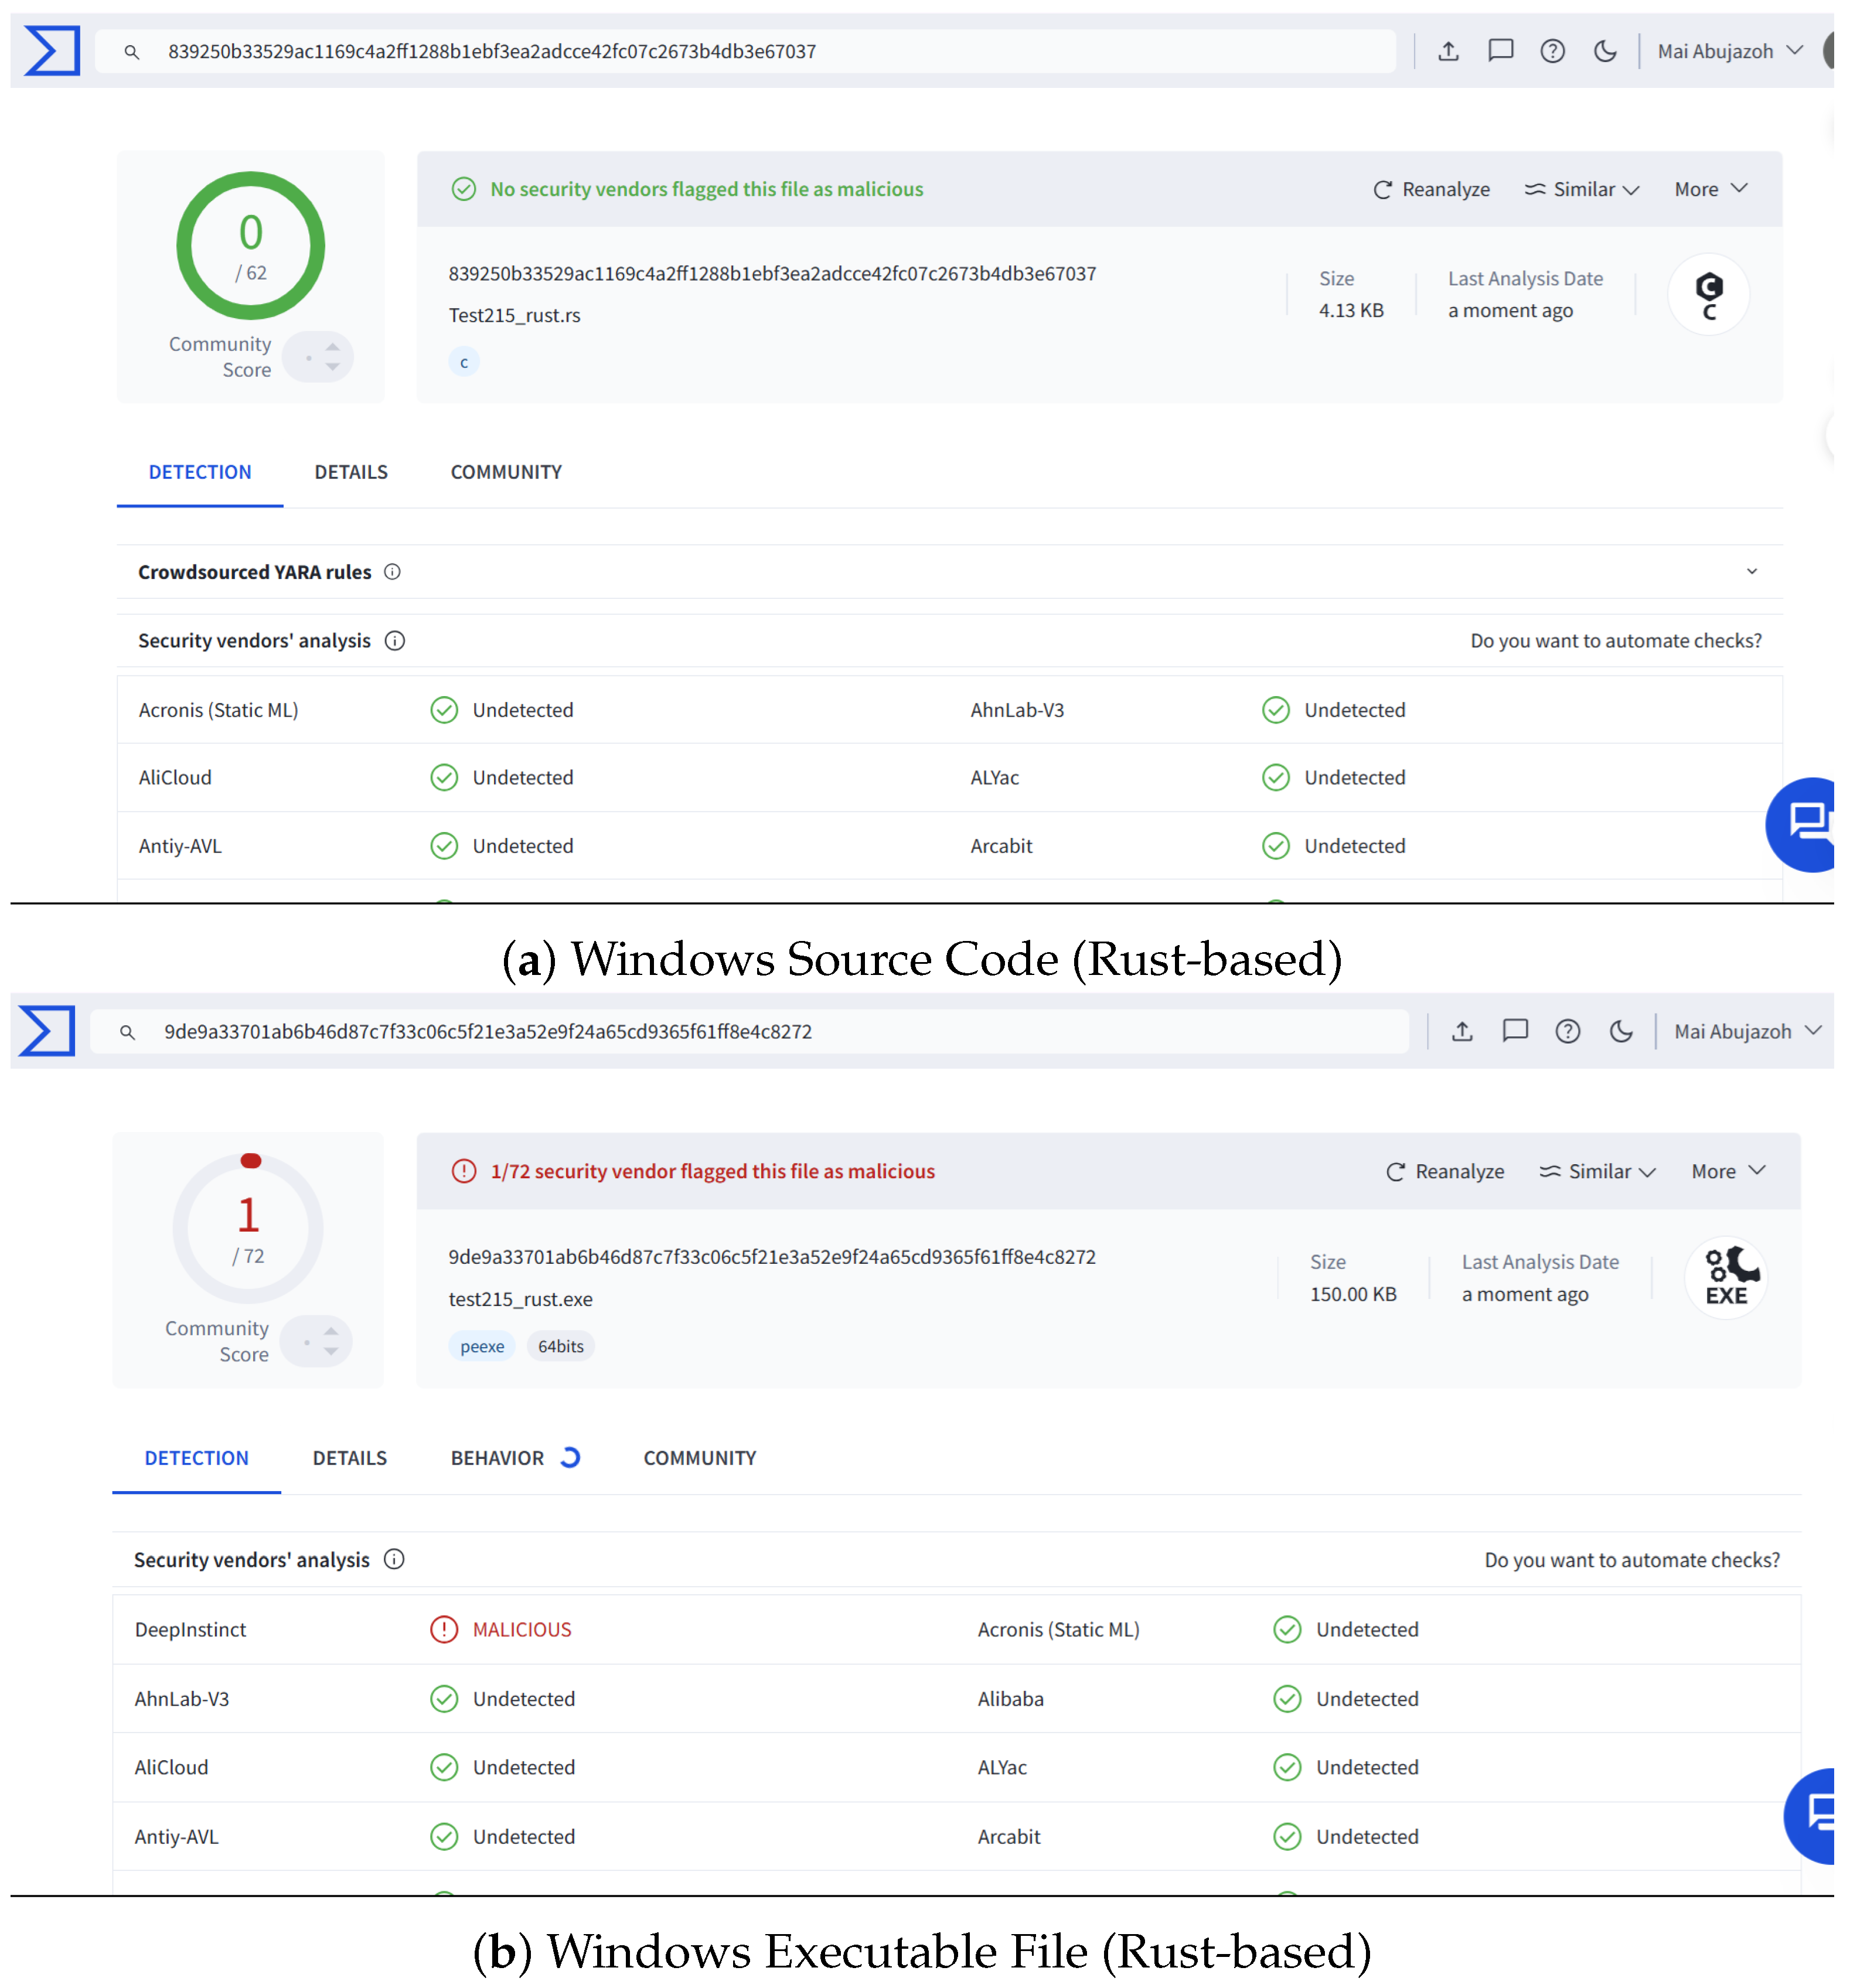Open More dropdown in red malicious banner
The image size is (1850, 1988).
click(1728, 1170)
